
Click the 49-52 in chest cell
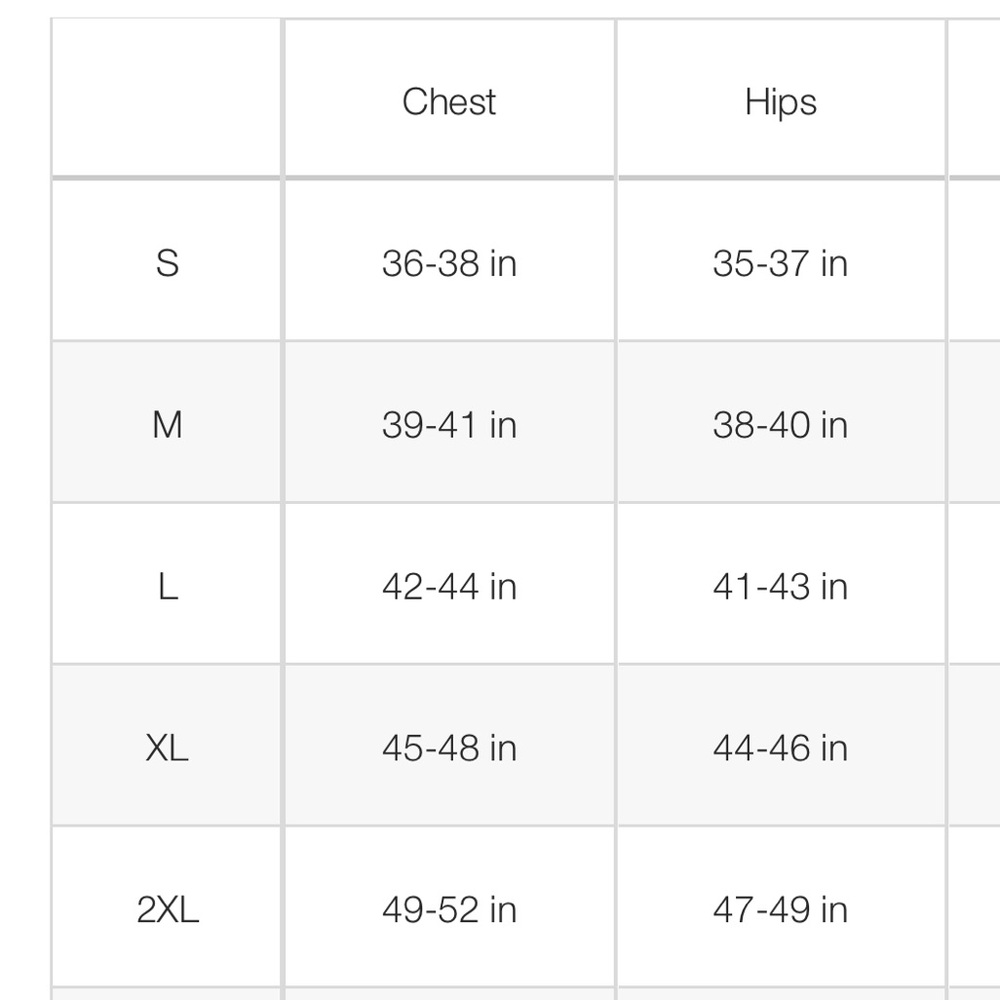click(x=449, y=906)
